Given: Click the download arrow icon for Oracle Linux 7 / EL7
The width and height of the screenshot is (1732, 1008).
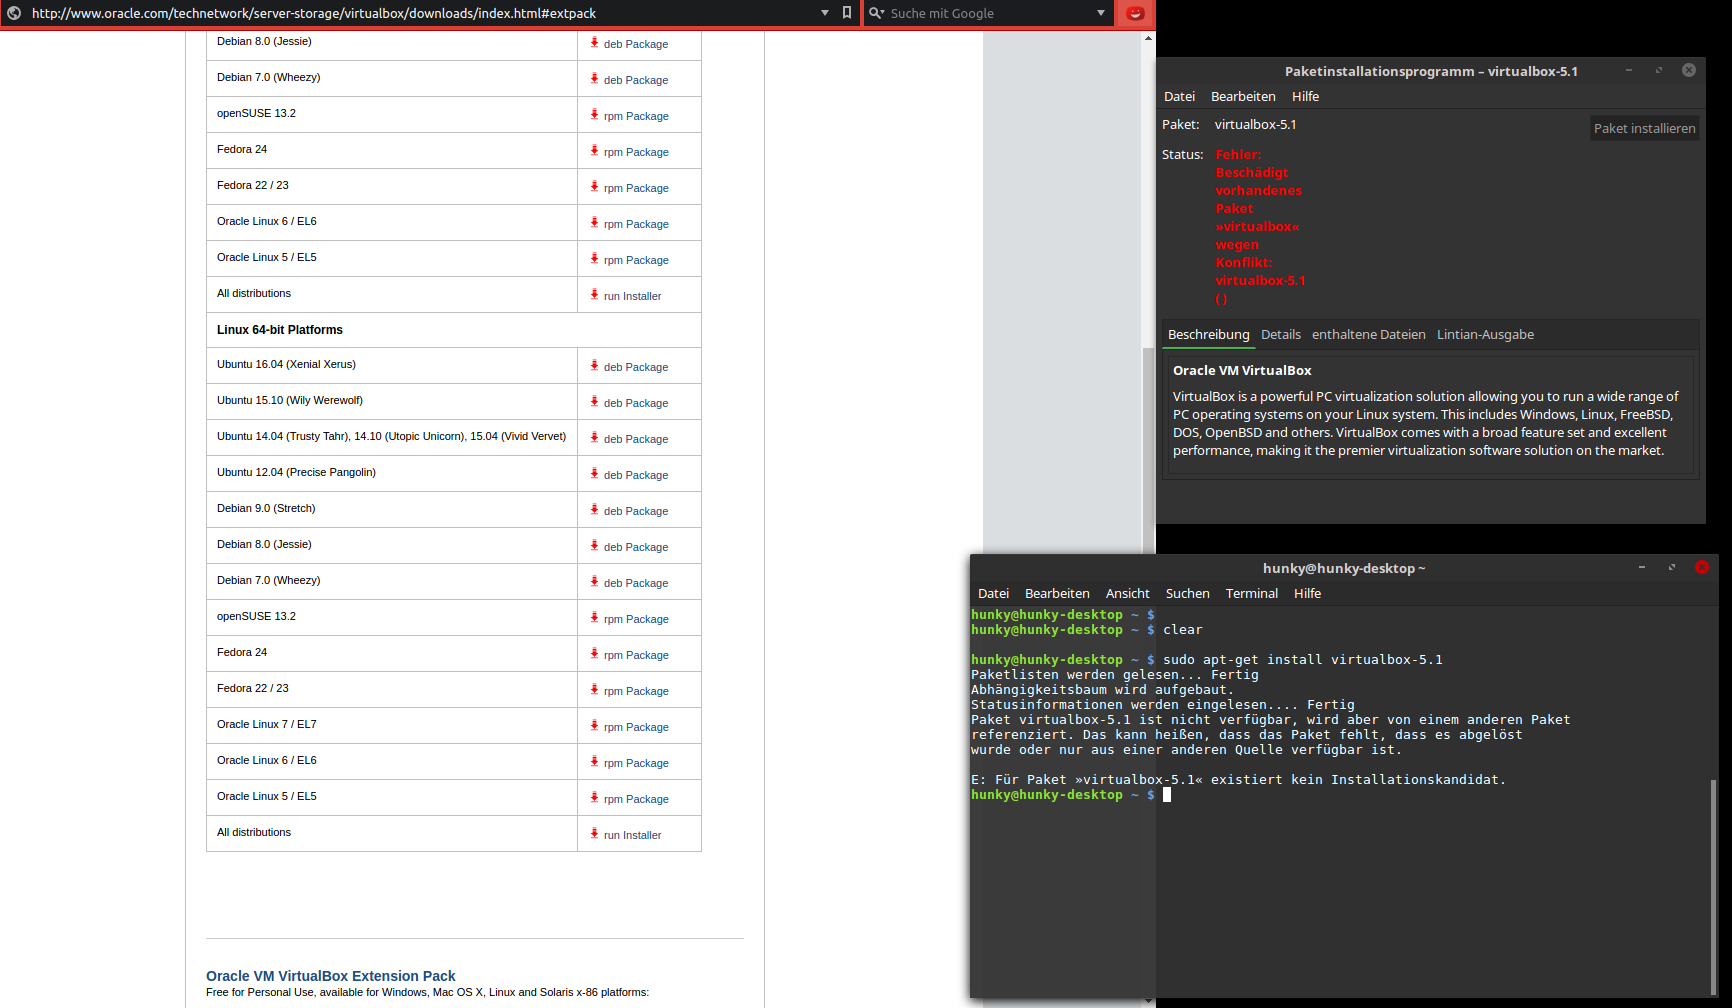Looking at the screenshot, I should (x=594, y=725).
